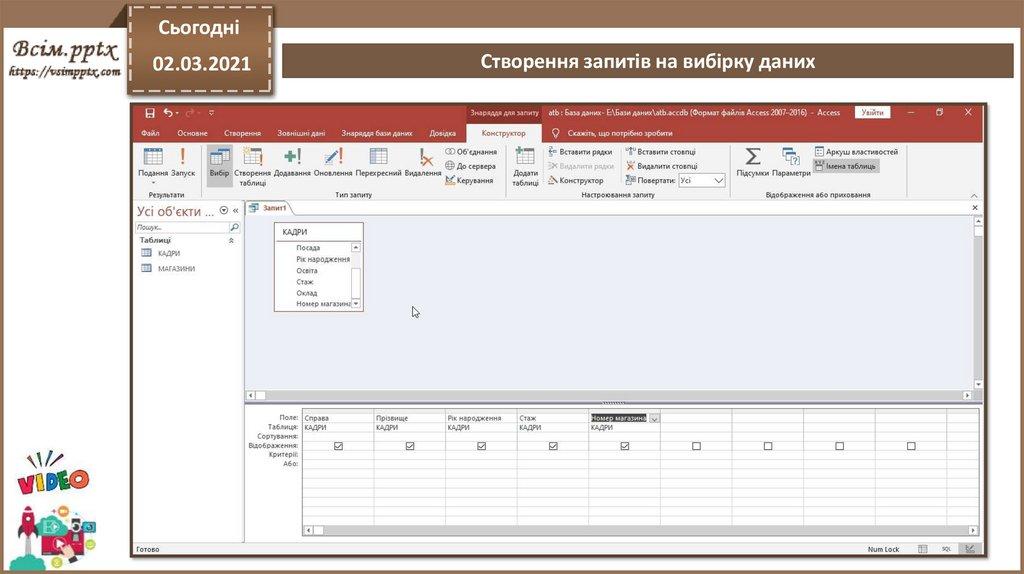Run the query with Запуск button
Image resolution: width=1024 pixels, height=574 pixels.
pos(183,162)
